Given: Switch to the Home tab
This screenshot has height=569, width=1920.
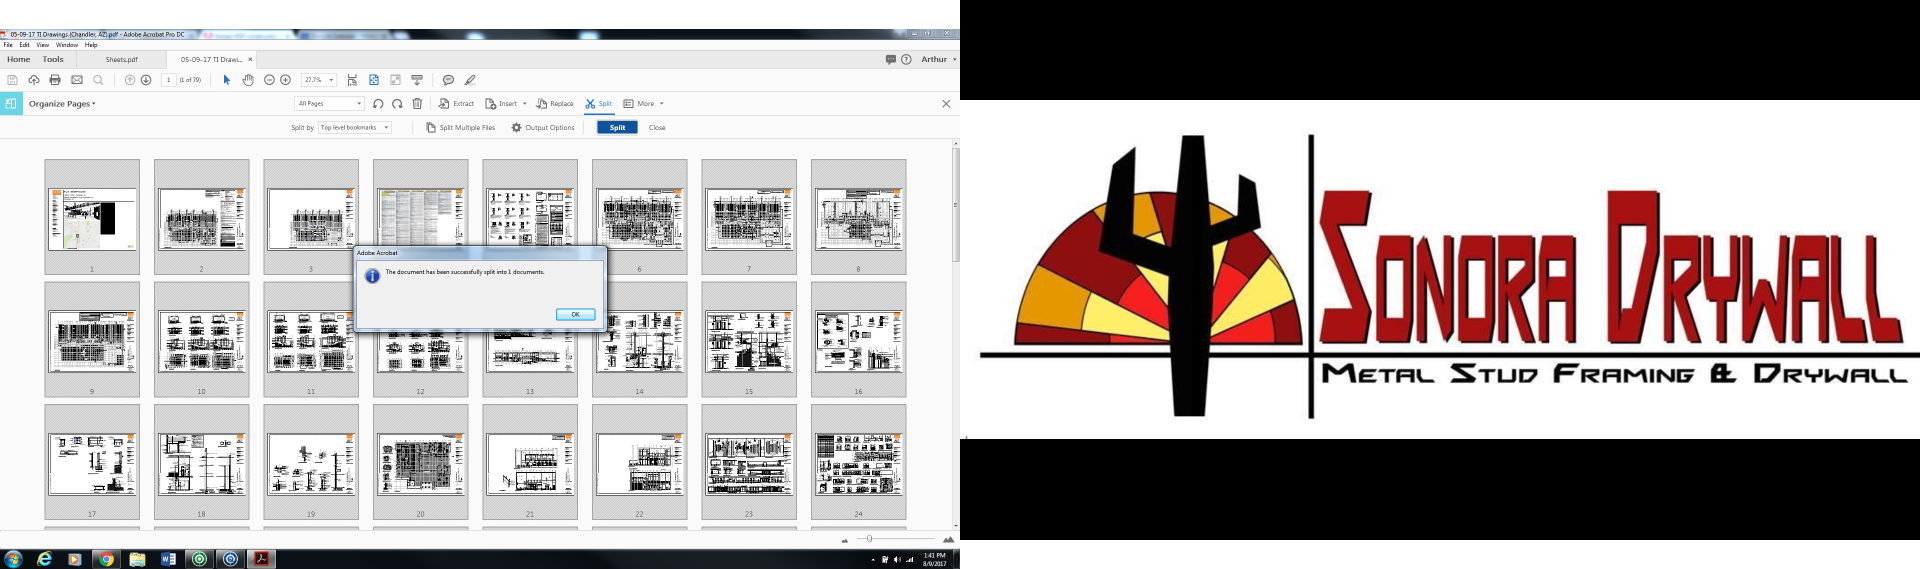Looking at the screenshot, I should tap(19, 59).
